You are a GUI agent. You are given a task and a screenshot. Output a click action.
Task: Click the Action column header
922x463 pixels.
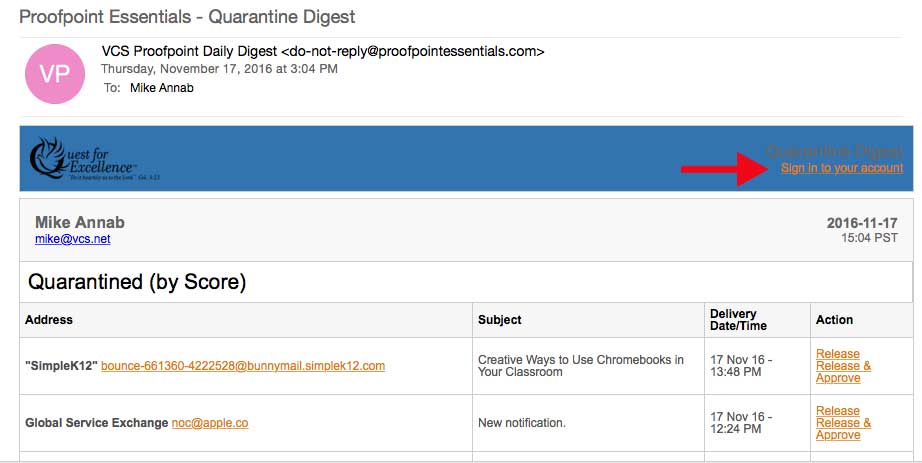tap(834, 320)
